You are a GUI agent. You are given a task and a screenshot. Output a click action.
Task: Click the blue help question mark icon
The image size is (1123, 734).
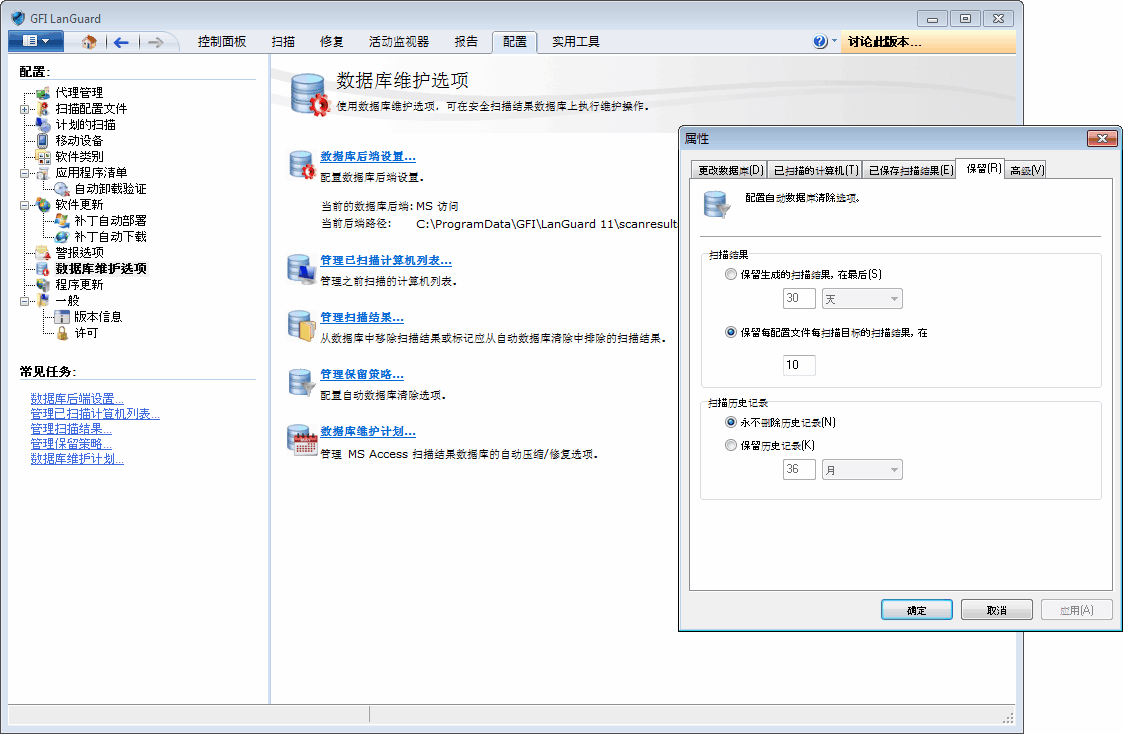click(x=820, y=42)
